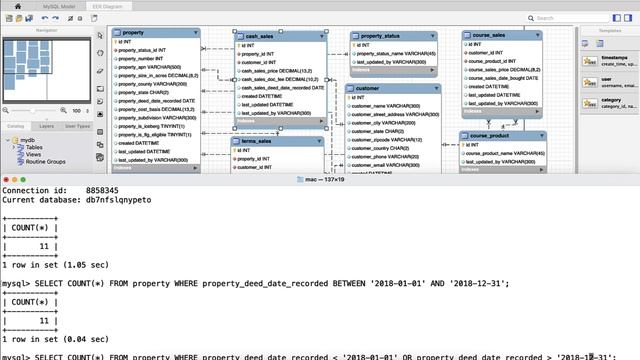
Task: Collapse the mydb schema node
Action: point(7,140)
